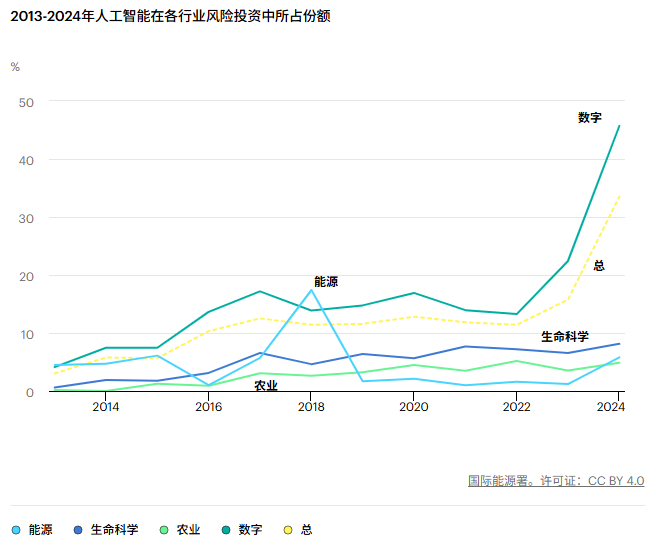Select the 2018 x-axis tick label
This screenshot has width=656, height=547.
[311, 407]
